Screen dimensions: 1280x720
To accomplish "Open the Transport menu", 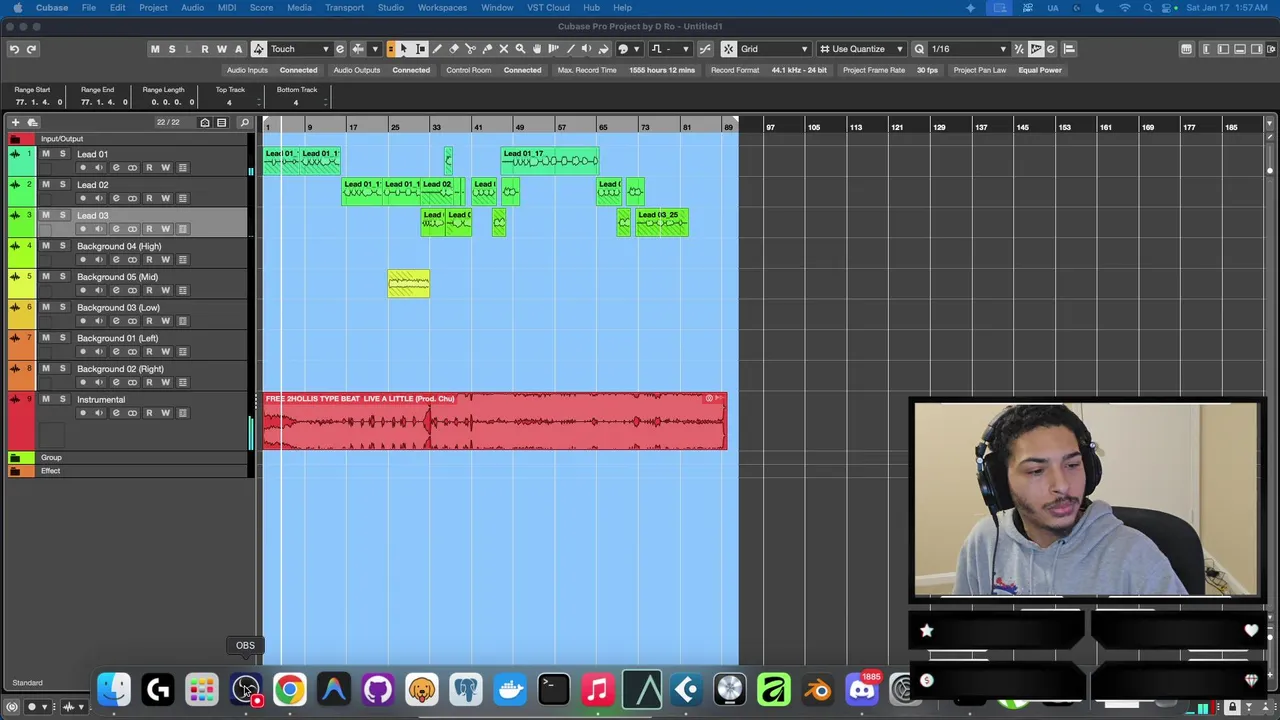I will pos(344,8).
